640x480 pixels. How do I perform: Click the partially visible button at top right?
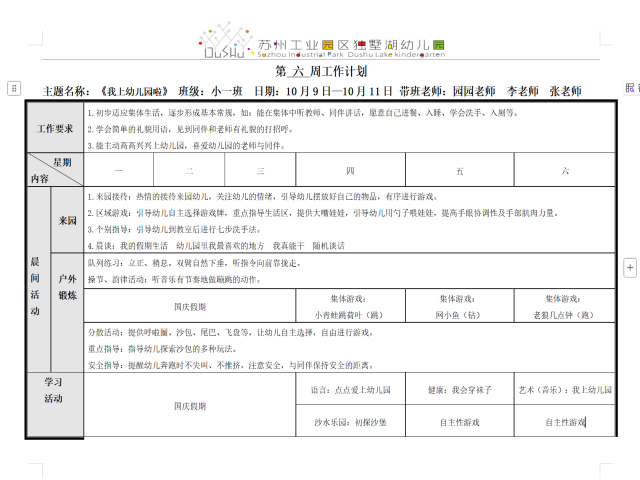point(631,88)
